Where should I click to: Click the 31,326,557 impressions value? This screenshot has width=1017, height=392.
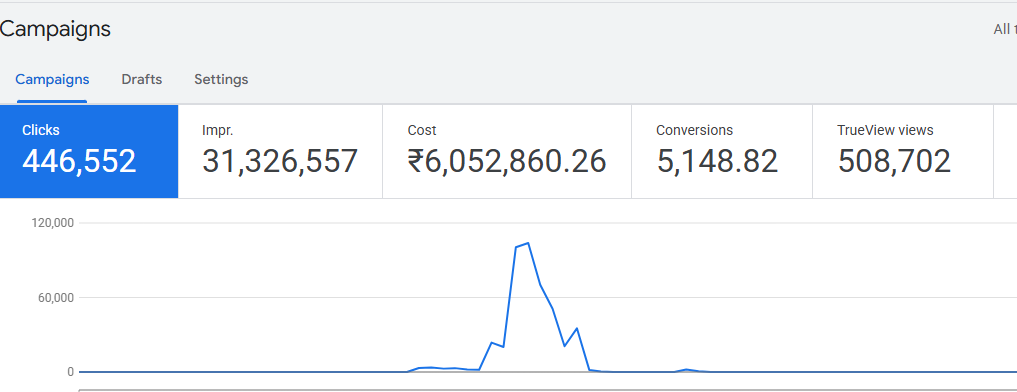click(280, 162)
